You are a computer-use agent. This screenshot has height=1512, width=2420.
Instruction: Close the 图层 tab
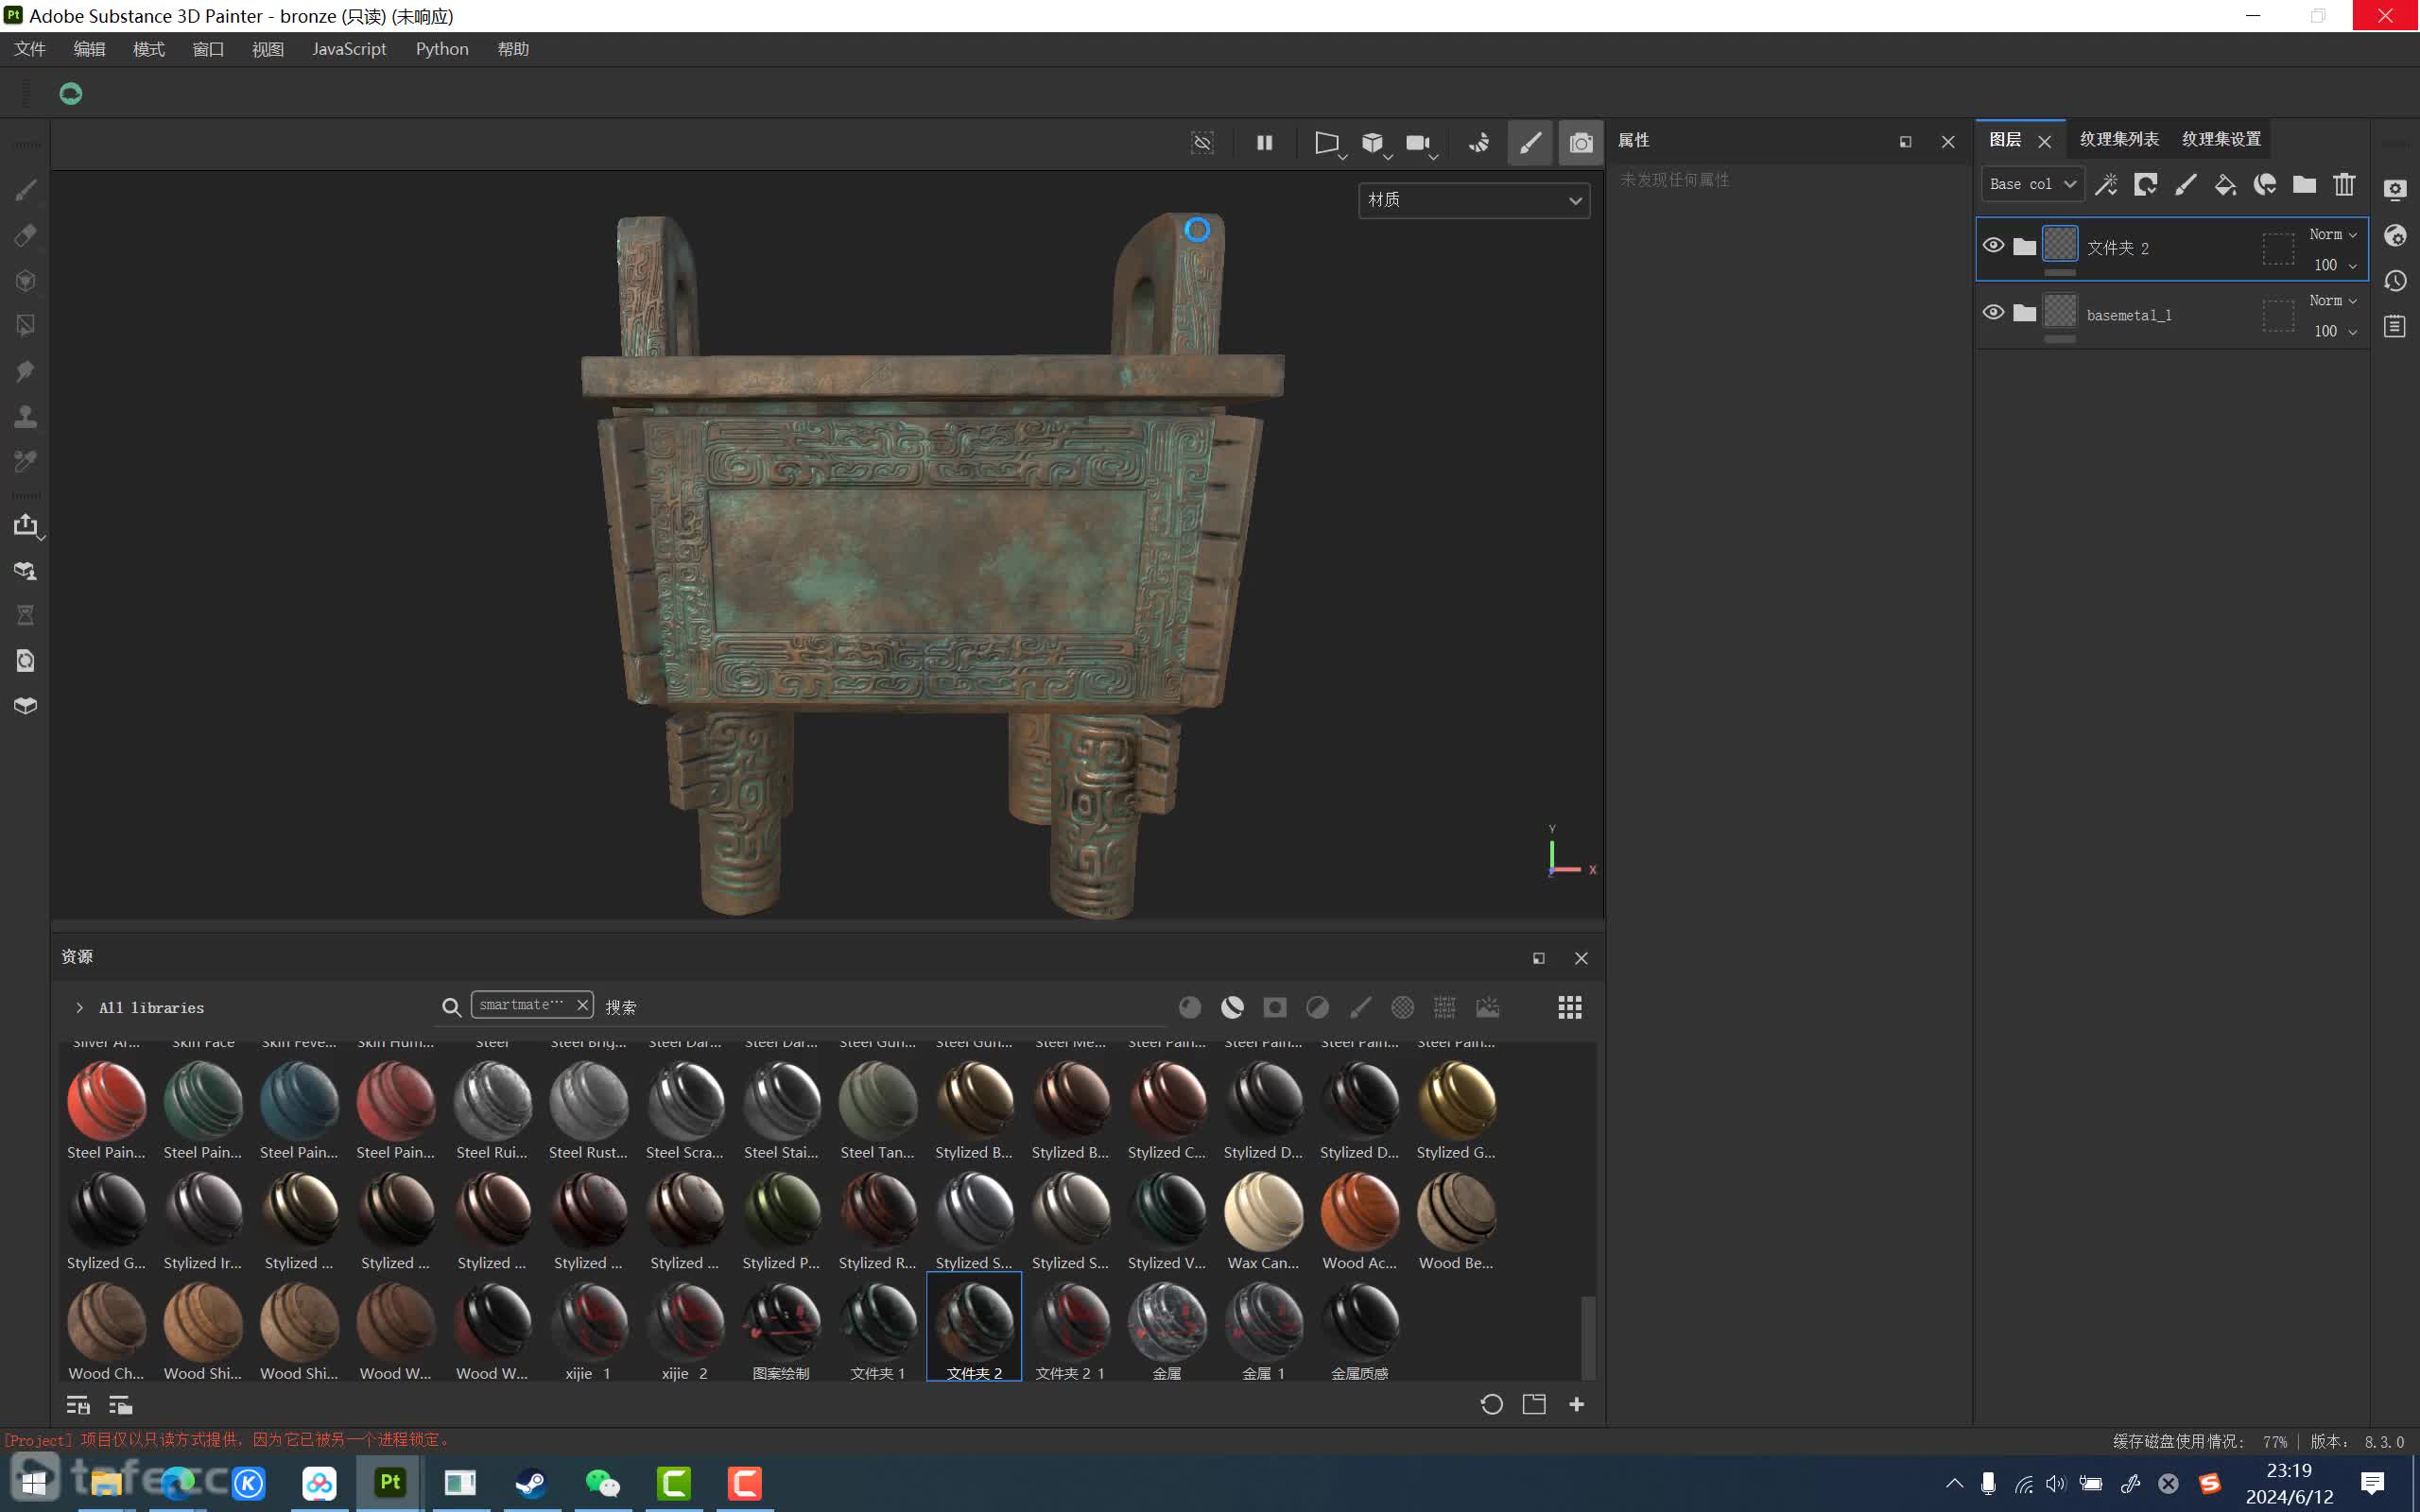click(x=2045, y=142)
